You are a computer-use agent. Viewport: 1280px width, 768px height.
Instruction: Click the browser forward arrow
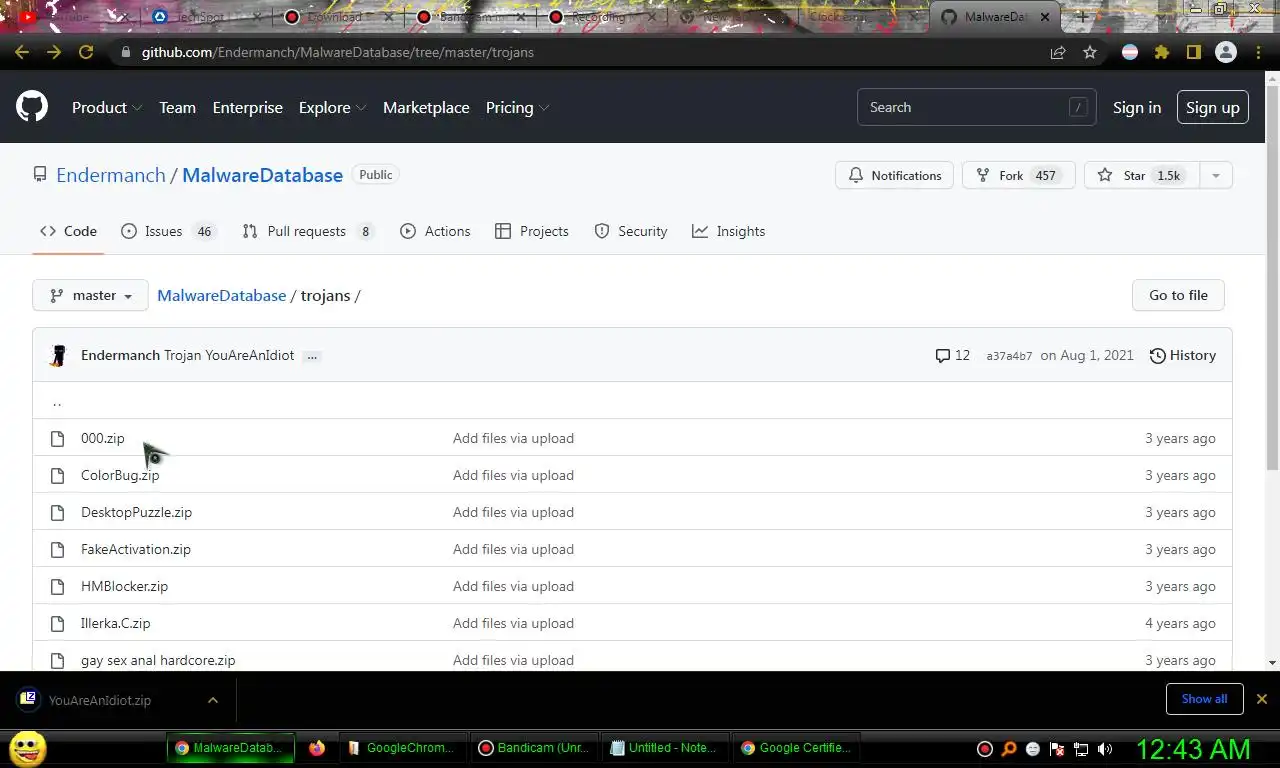click(x=54, y=52)
